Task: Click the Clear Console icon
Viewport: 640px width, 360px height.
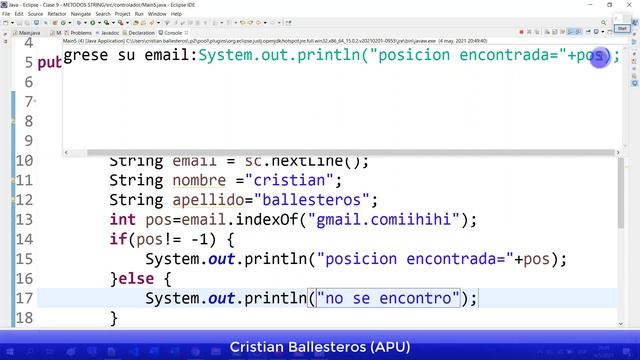Action: (x=547, y=32)
